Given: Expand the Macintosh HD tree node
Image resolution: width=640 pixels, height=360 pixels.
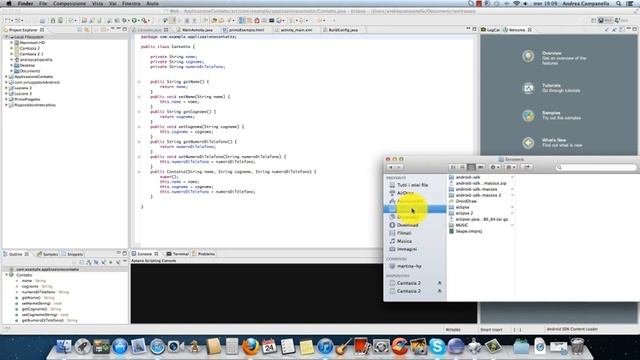Looking at the screenshot, I should click(12, 42).
